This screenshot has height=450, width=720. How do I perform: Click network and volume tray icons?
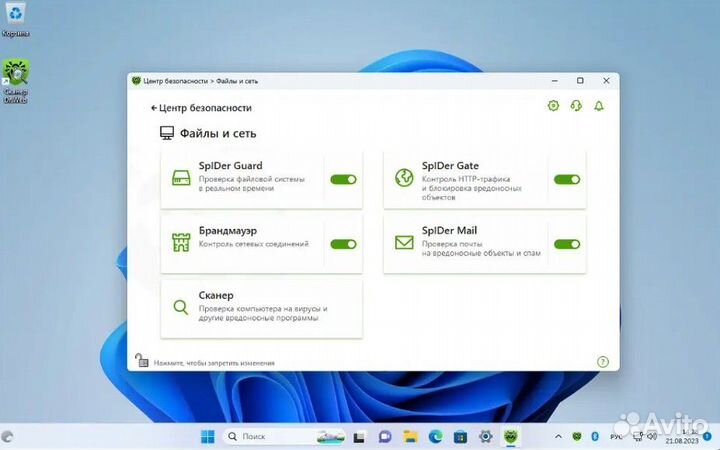coord(645,436)
